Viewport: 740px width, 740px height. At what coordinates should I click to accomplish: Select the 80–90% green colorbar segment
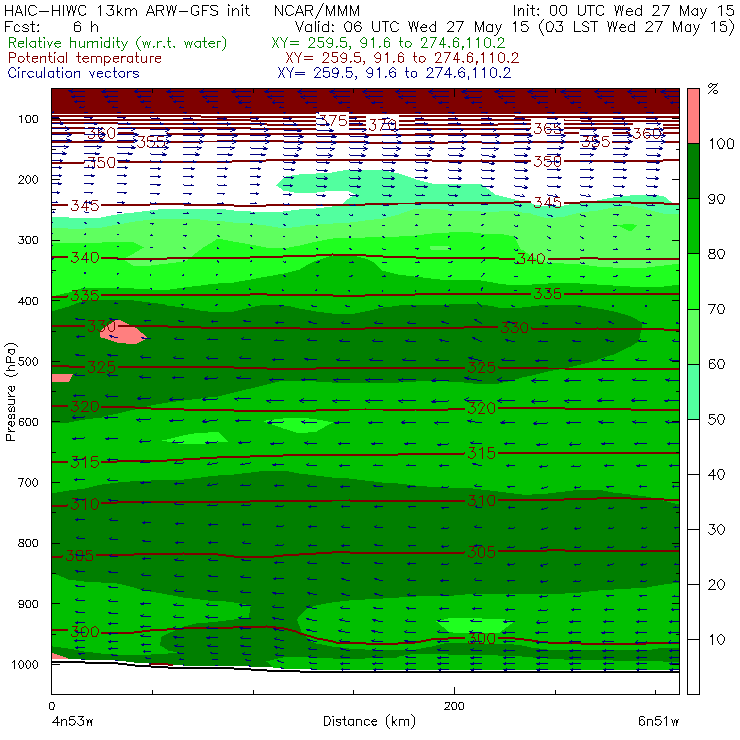tap(693, 226)
